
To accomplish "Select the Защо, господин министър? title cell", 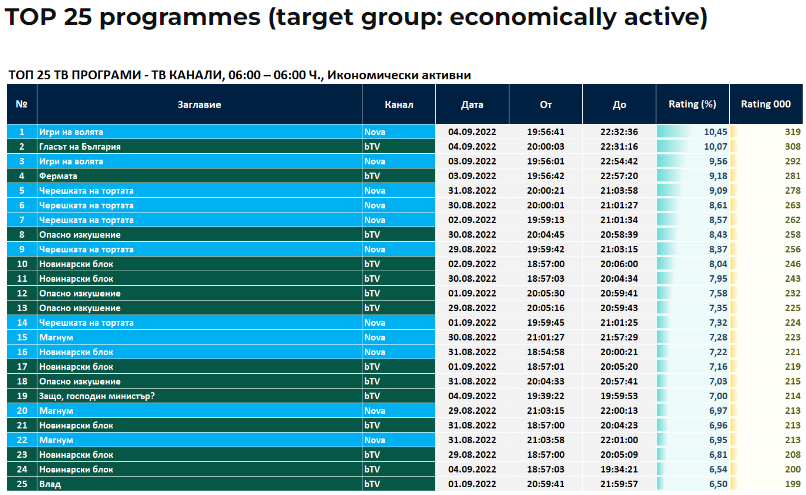I will point(95,396).
